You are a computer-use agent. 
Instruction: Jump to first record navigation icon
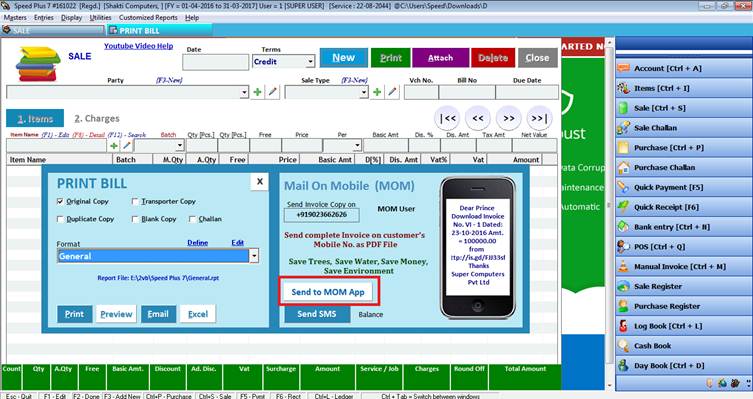pos(448,118)
